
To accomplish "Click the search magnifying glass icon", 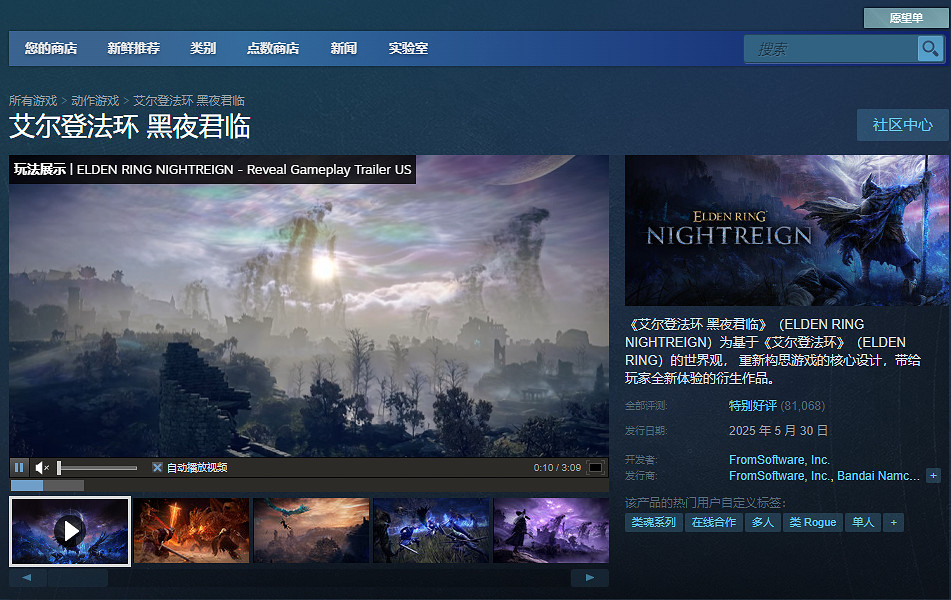I will coord(931,48).
